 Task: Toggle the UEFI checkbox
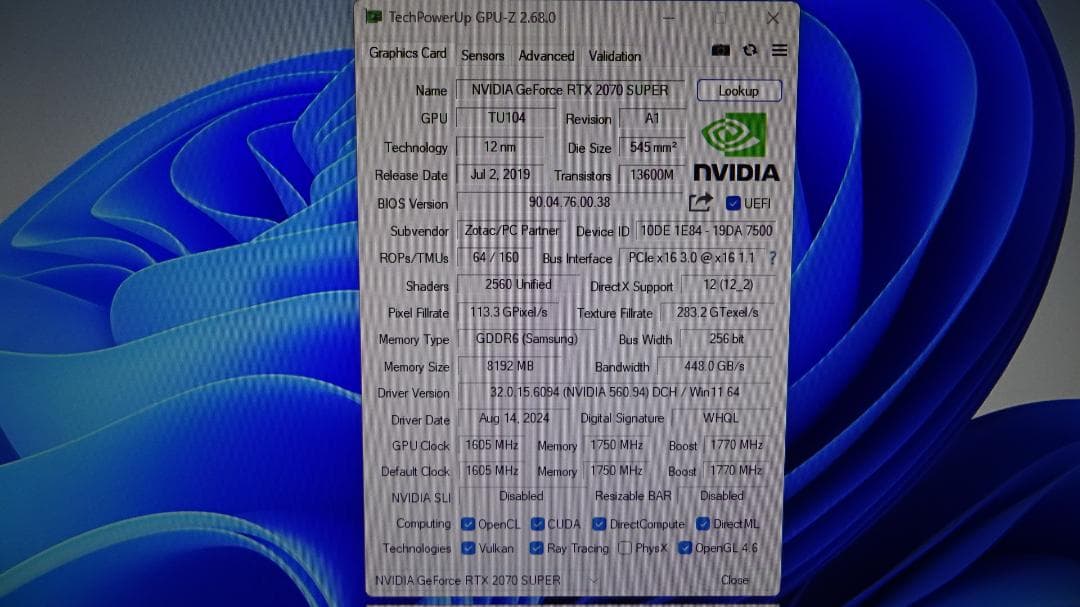click(733, 203)
